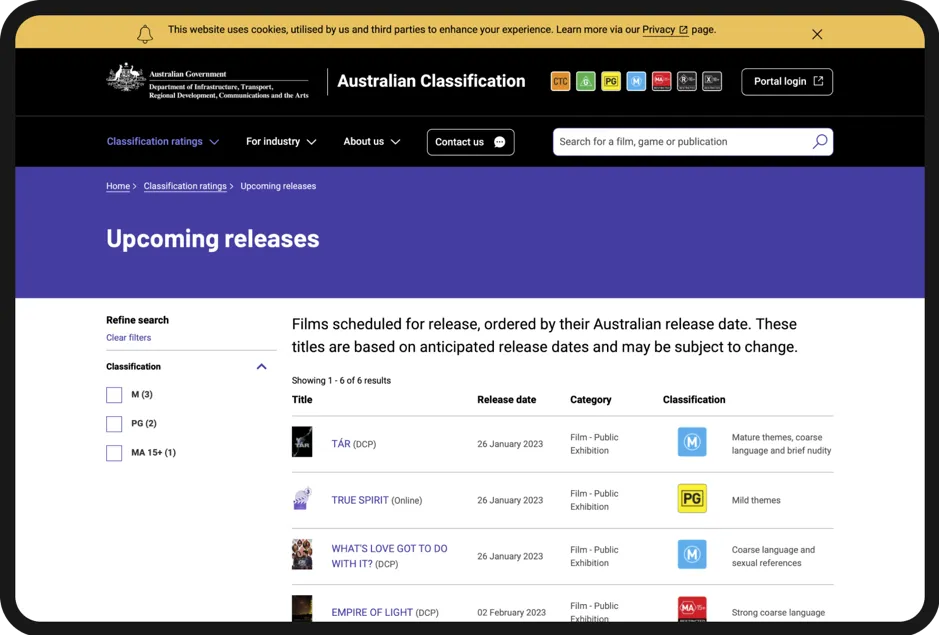Open the Portal login button
939x635 pixels.
786,81
